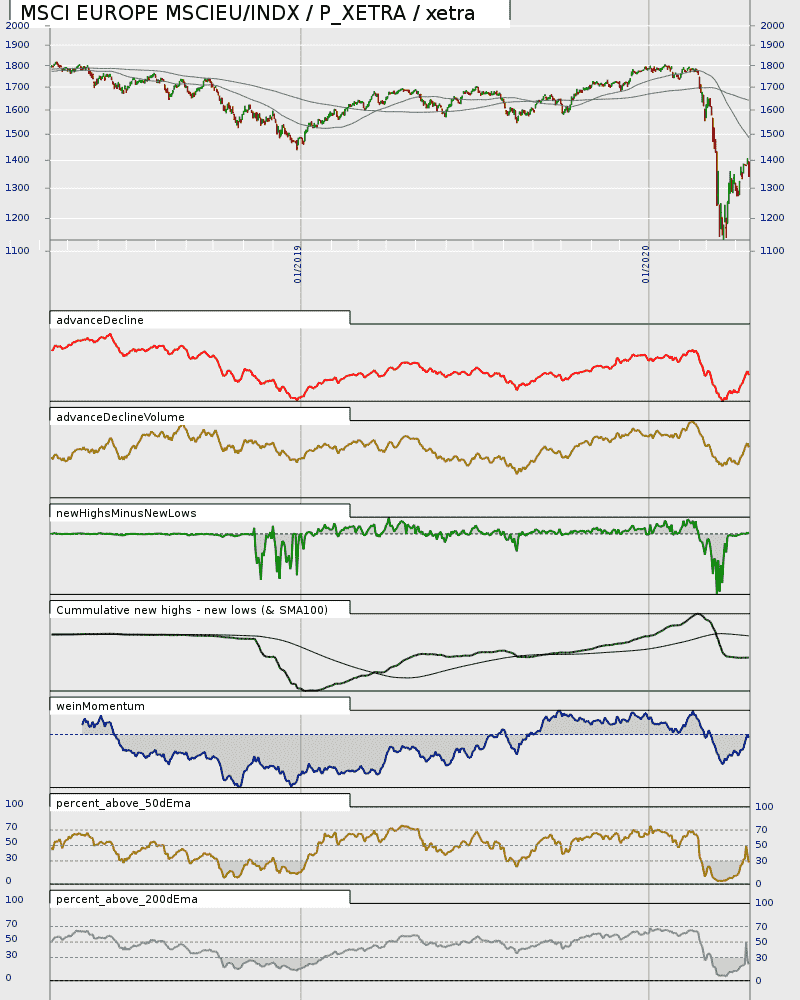Image resolution: width=800 pixels, height=1000 pixels.
Task: Select the advanceDeclineVolume panel label
Action: [x=120, y=417]
